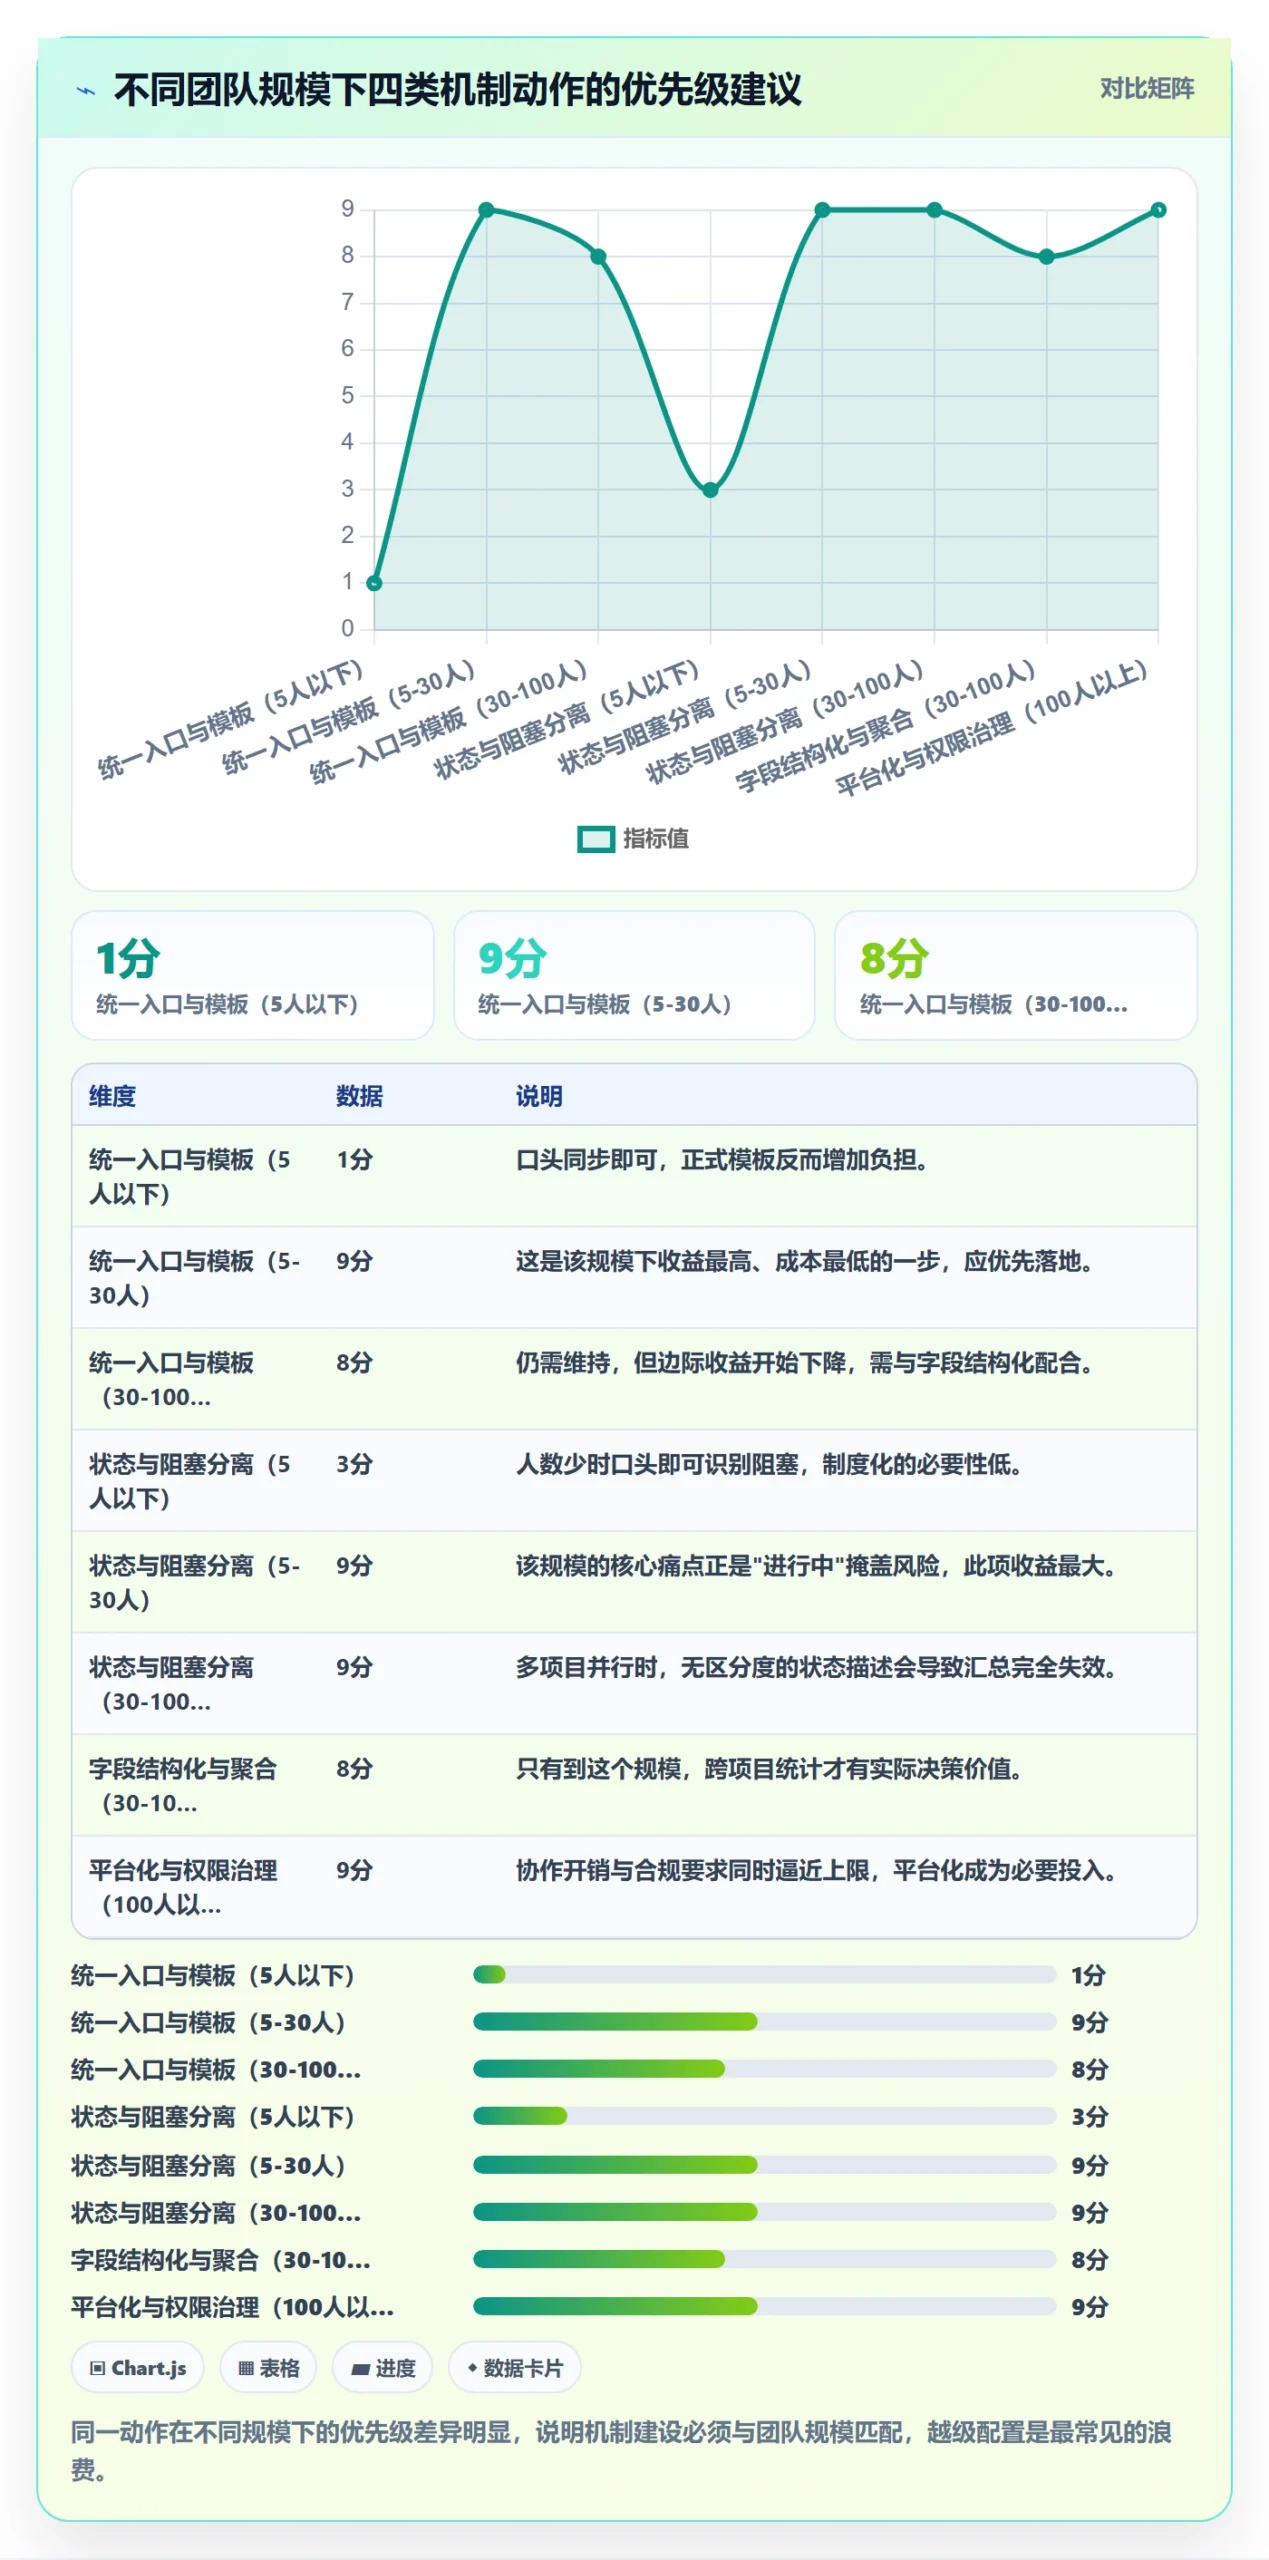Select the first chart point at value 1

click(x=374, y=583)
